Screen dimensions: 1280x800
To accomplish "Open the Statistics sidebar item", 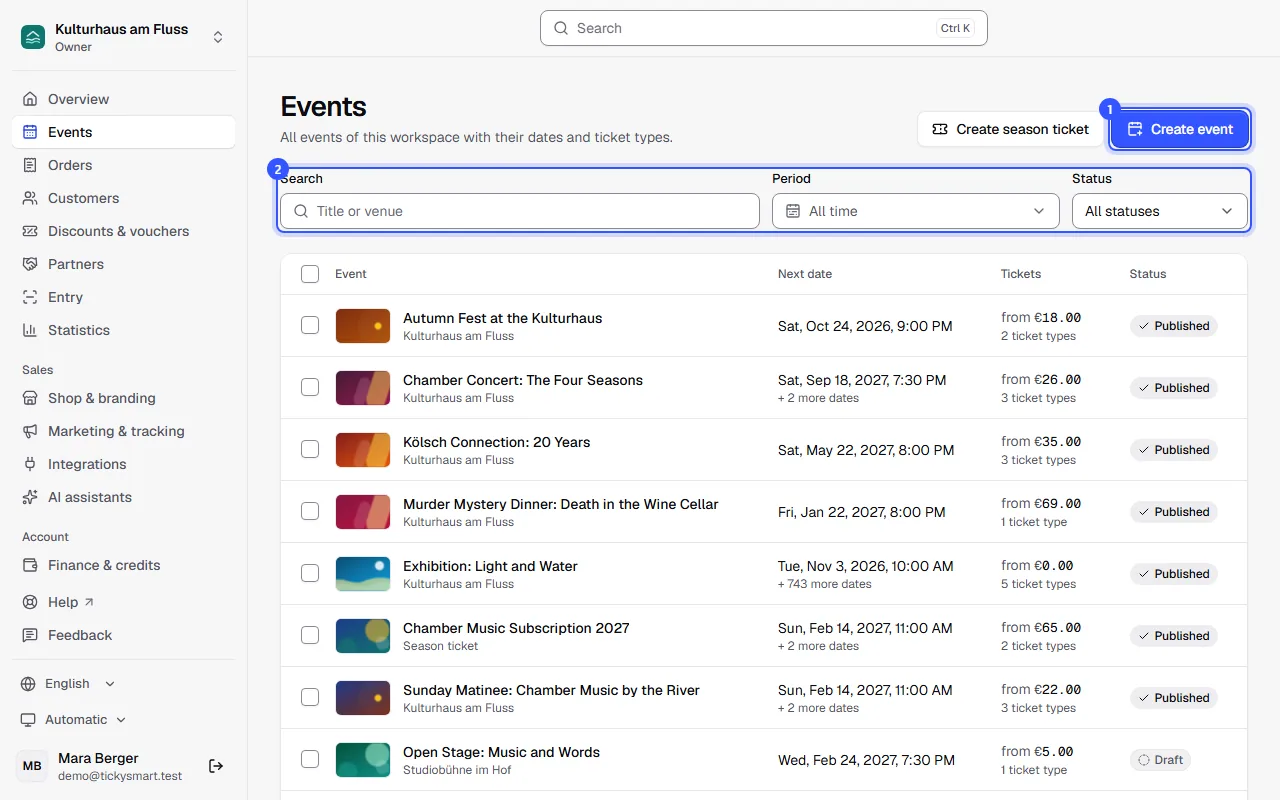I will (x=124, y=330).
